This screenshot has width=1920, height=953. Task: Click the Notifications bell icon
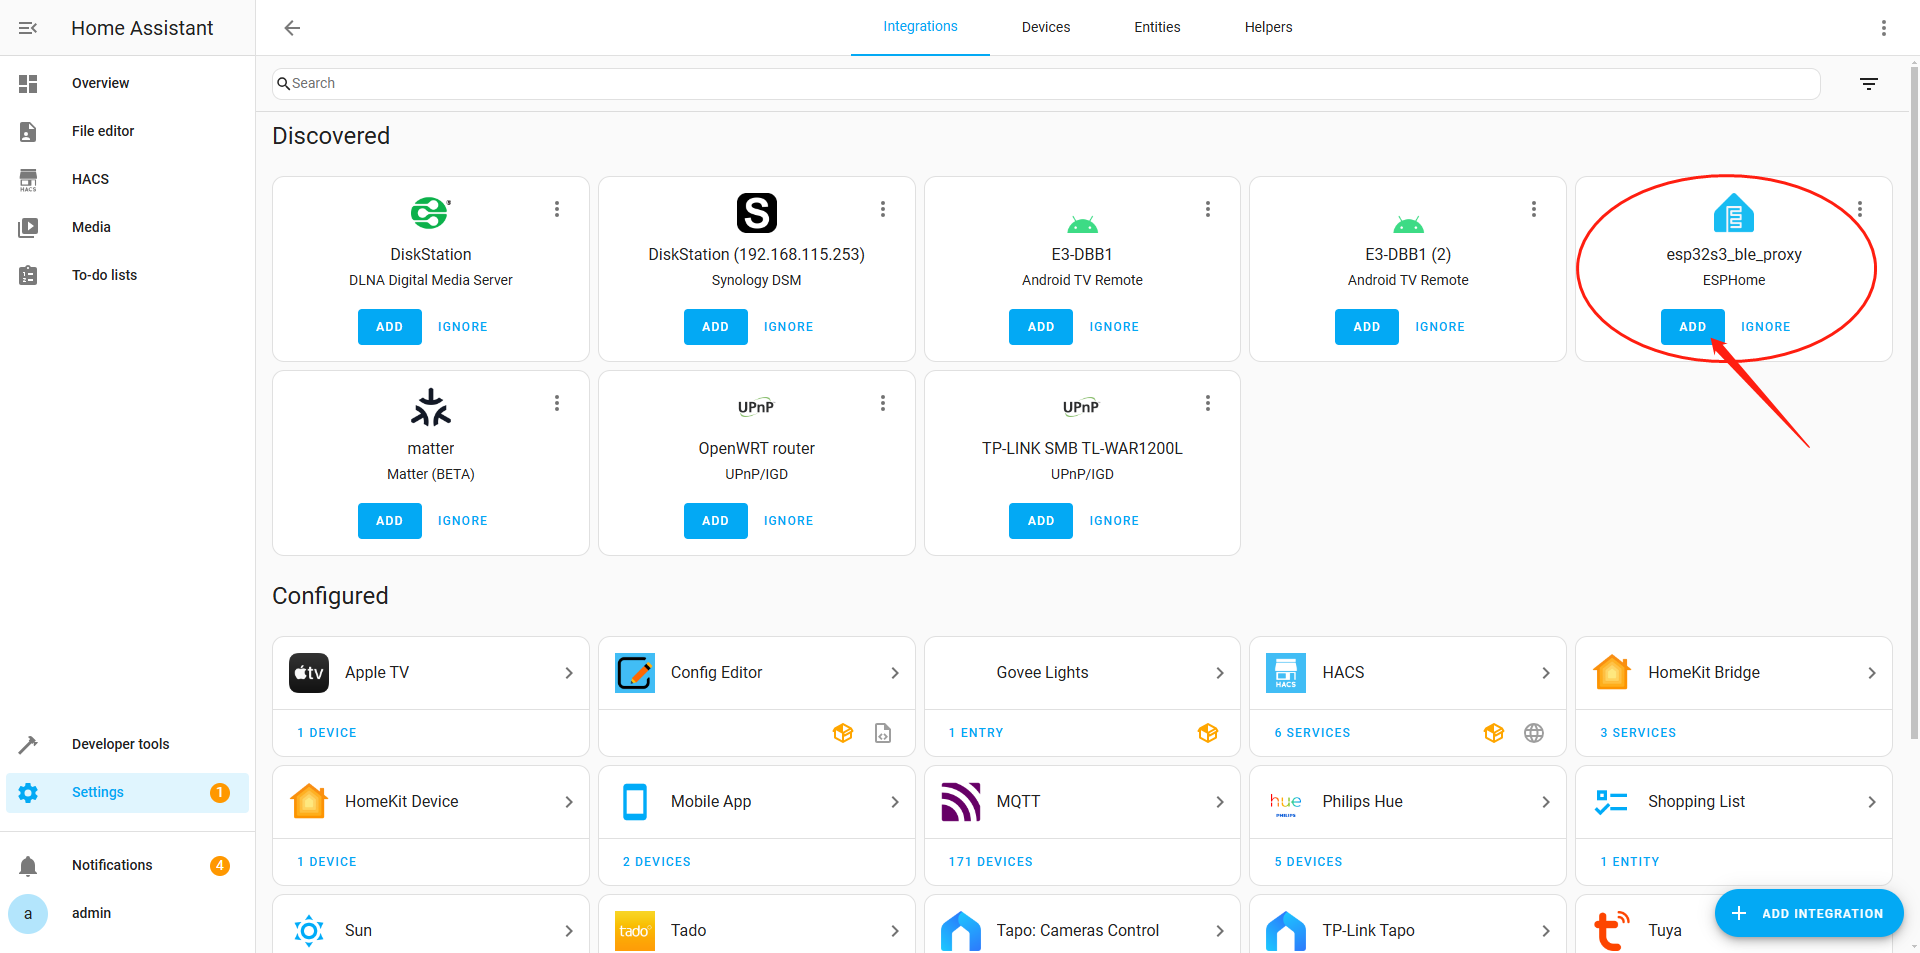coord(28,866)
